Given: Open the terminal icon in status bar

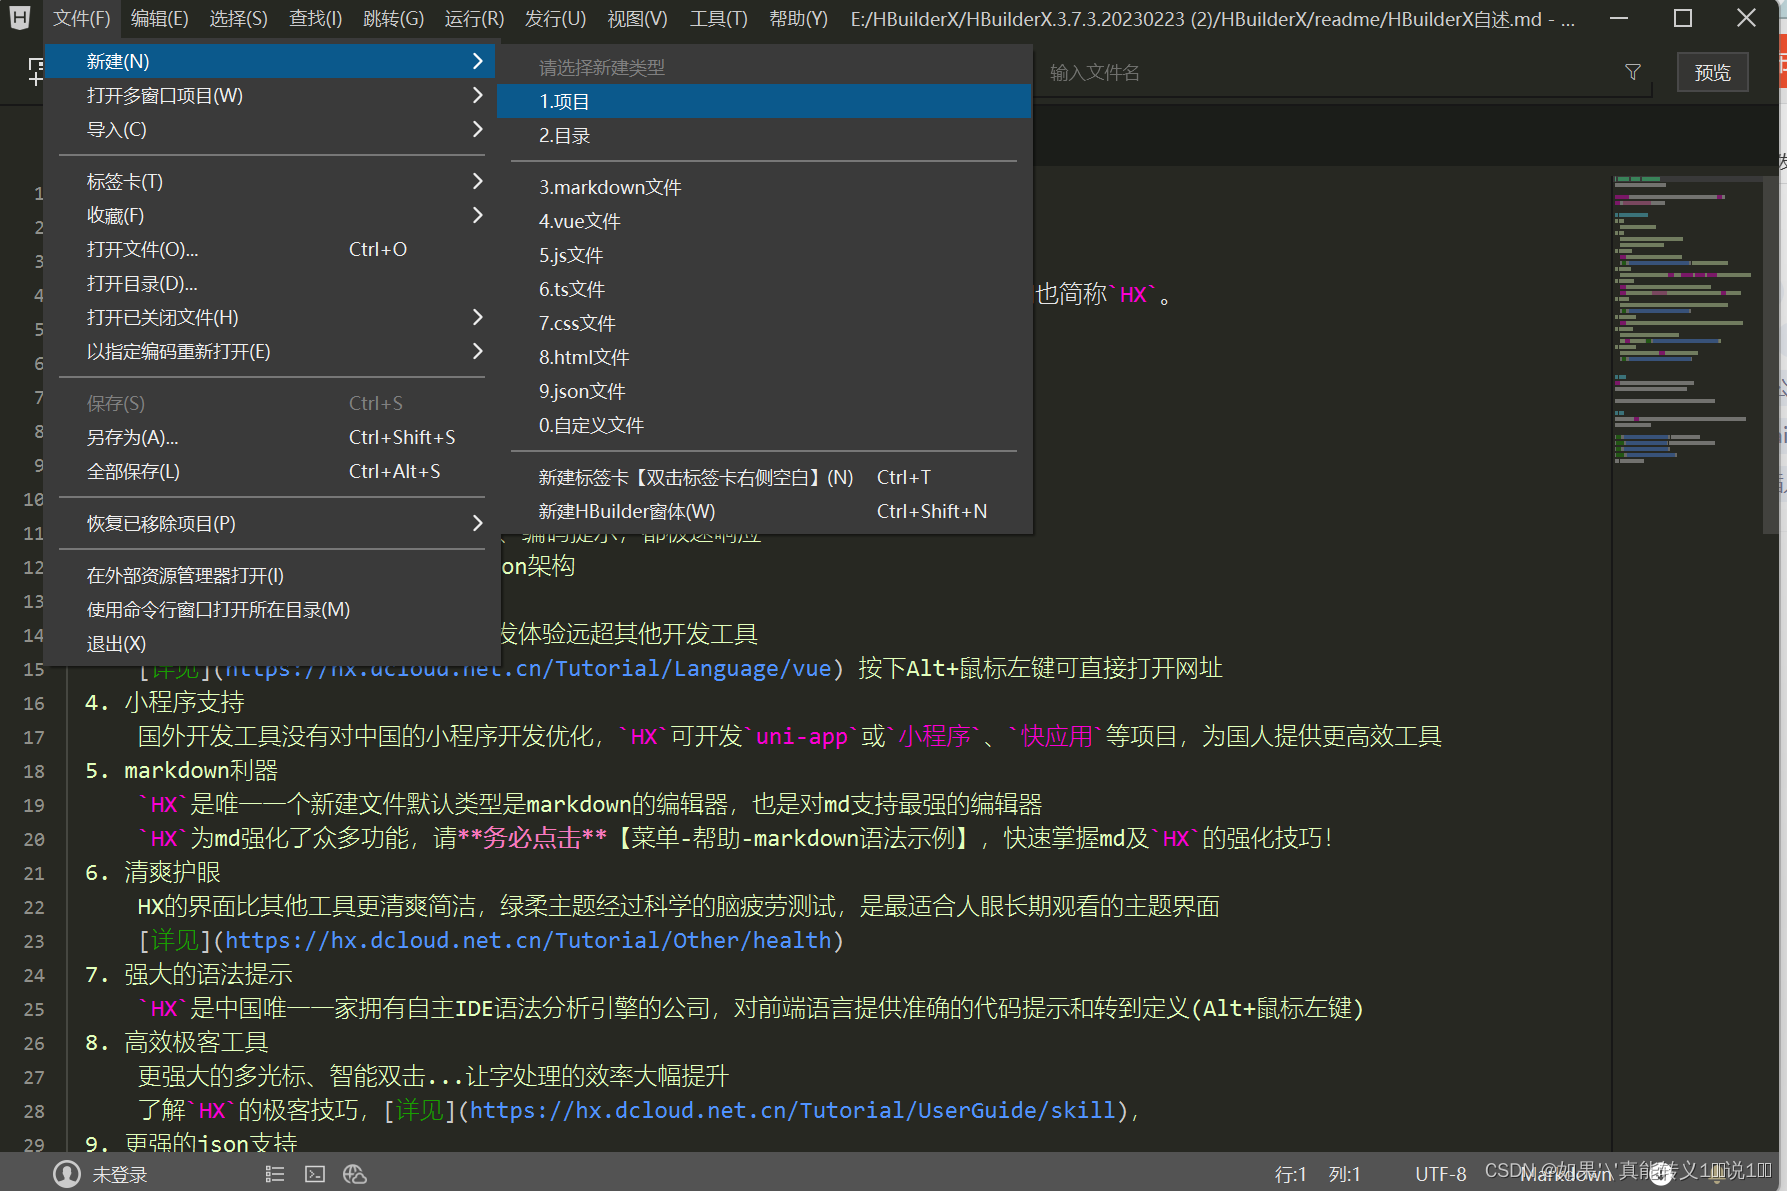Looking at the screenshot, I should click(x=315, y=1174).
